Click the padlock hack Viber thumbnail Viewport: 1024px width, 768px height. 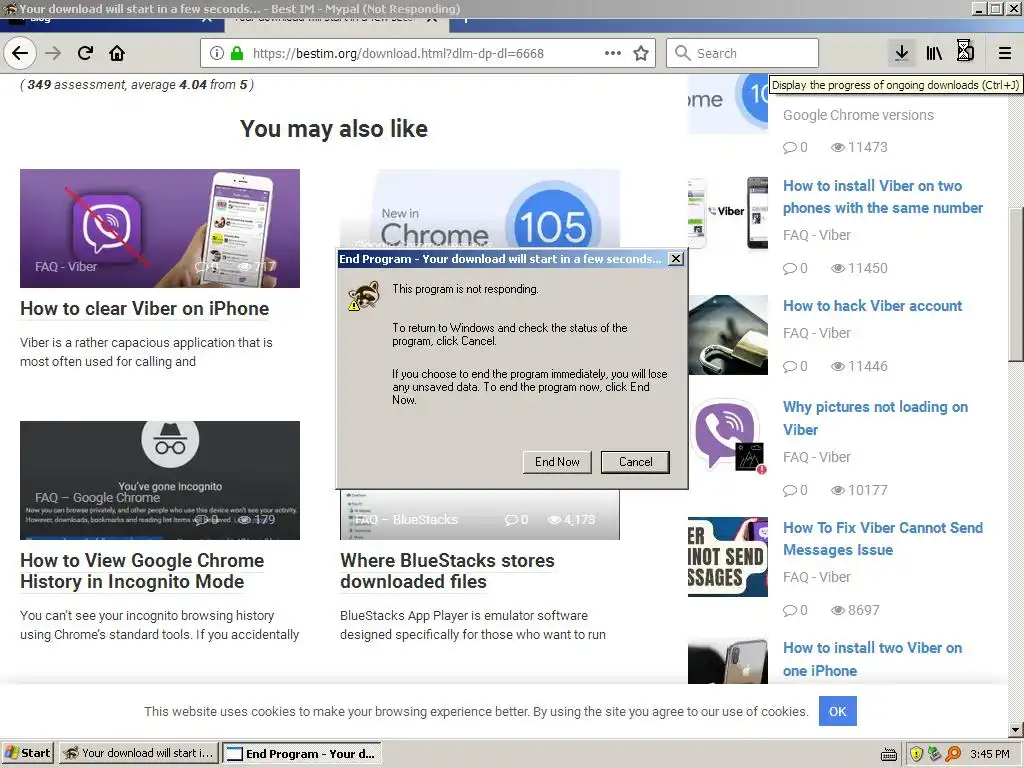tap(728, 335)
